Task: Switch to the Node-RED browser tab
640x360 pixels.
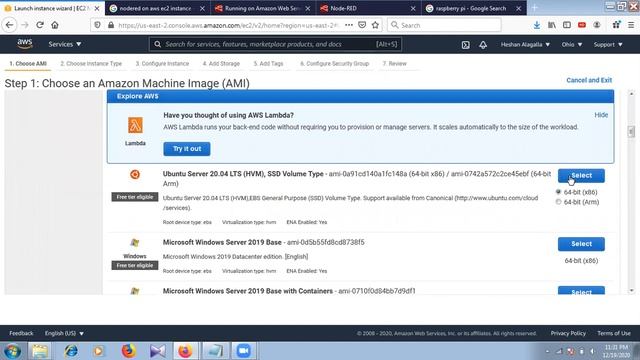Action: [367, 8]
